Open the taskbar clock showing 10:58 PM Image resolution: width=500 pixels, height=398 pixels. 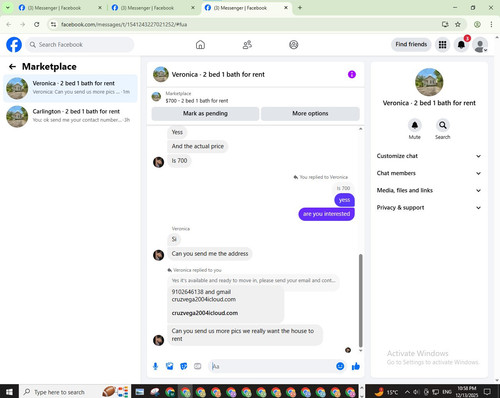[466, 392]
